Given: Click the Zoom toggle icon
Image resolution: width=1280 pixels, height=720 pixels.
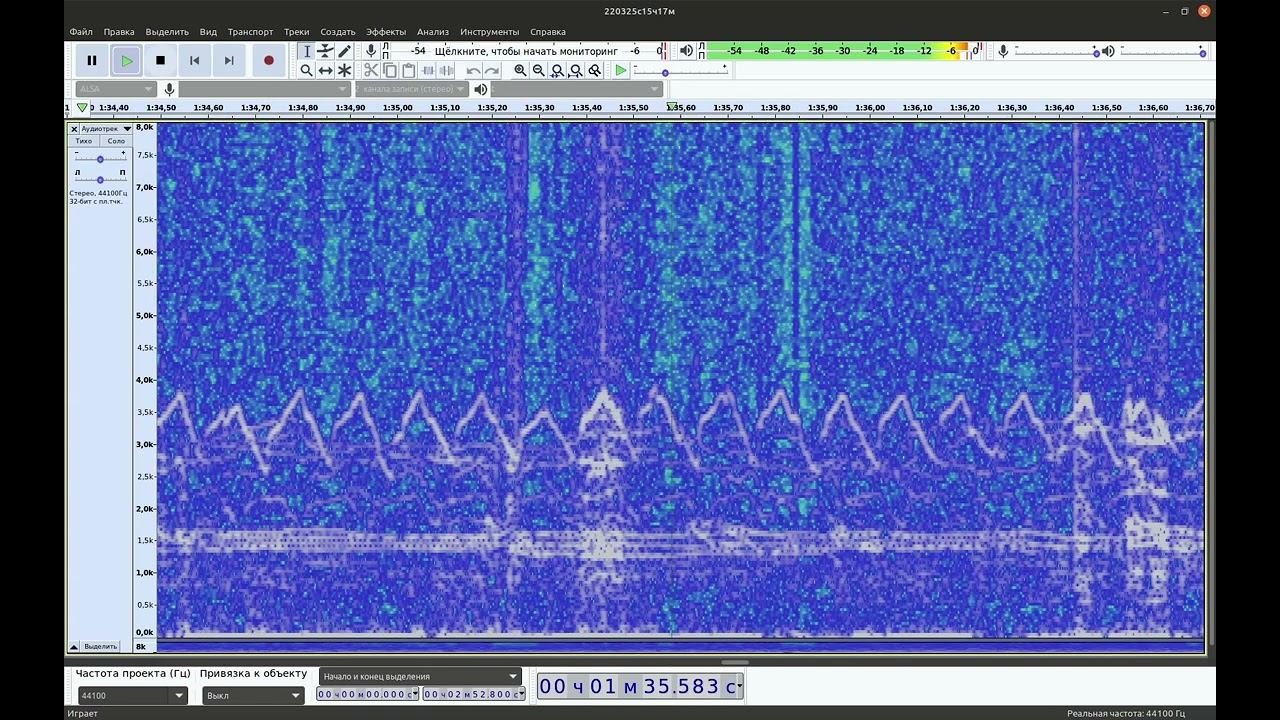Looking at the screenshot, I should point(595,70).
